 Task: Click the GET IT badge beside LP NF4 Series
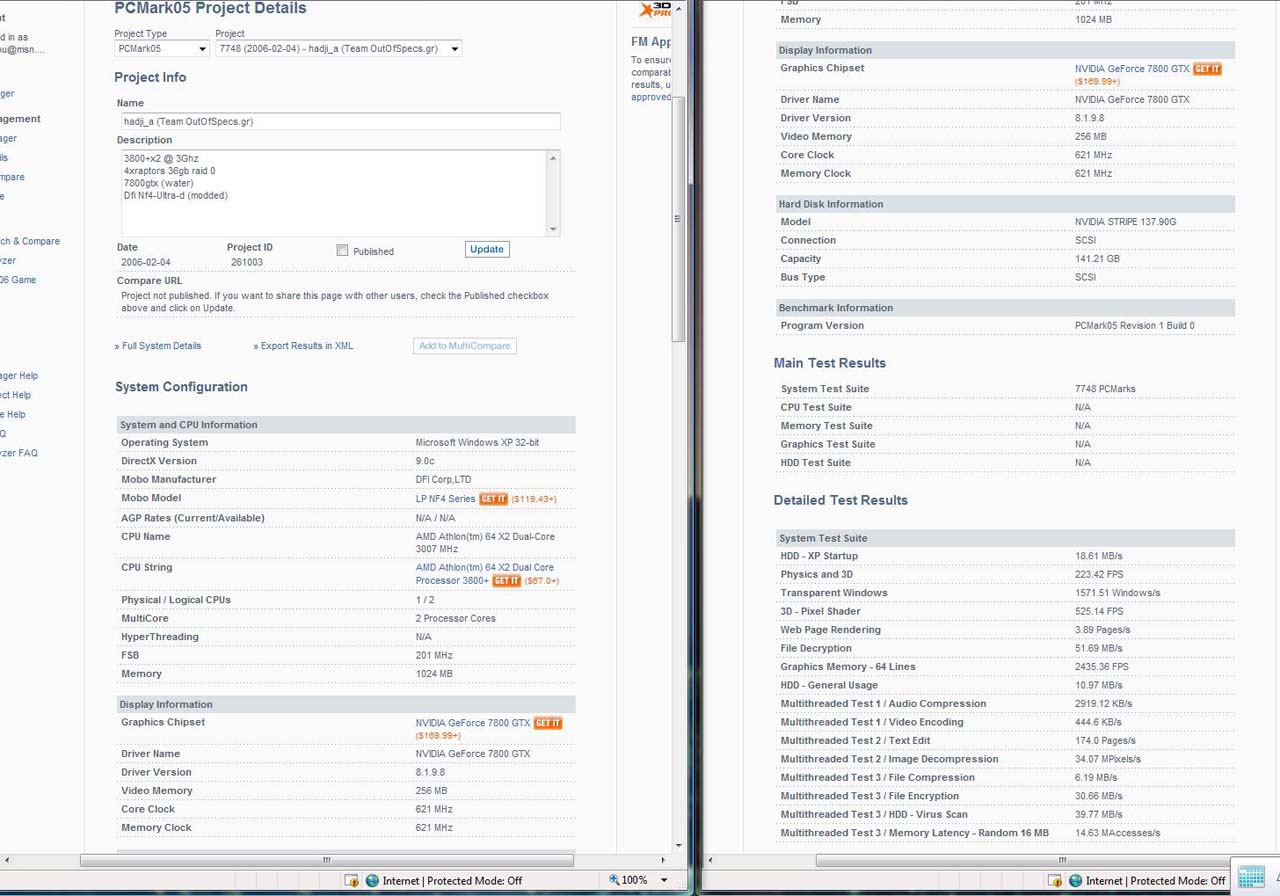[494, 499]
